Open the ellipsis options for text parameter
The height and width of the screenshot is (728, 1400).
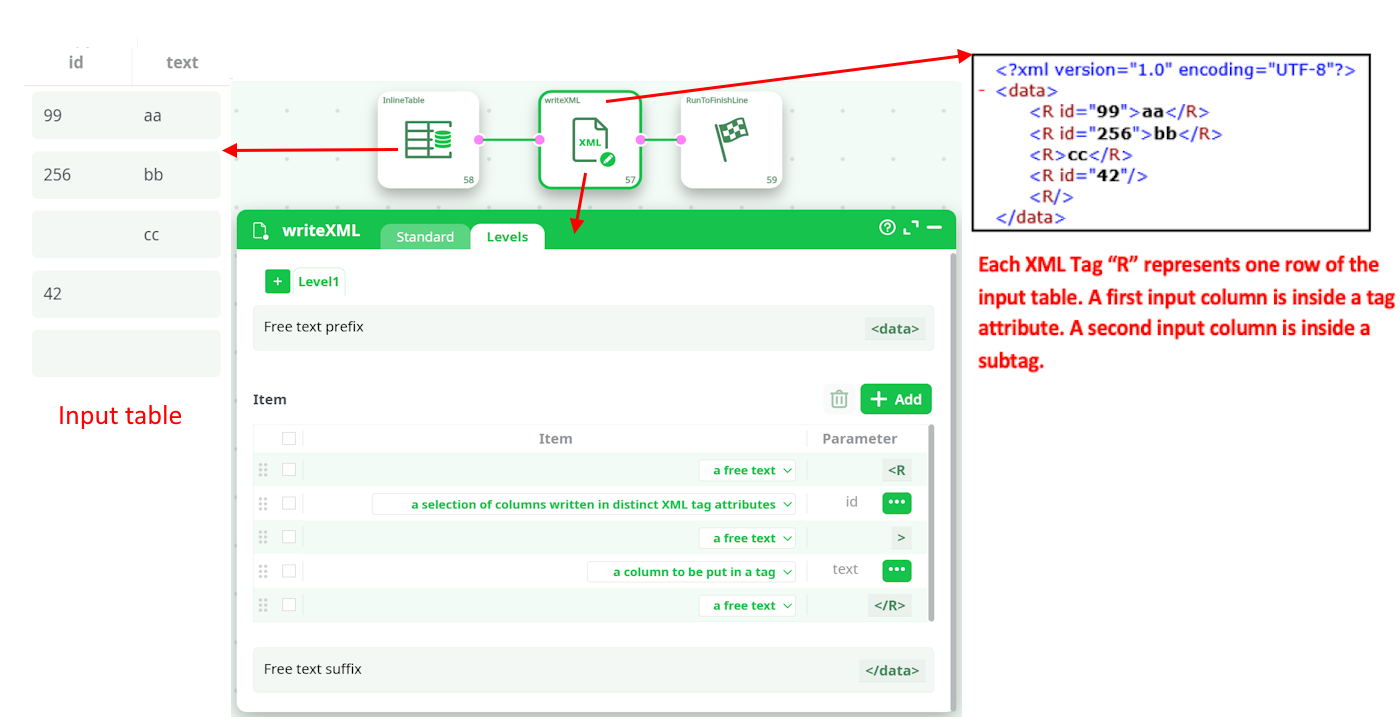[x=897, y=570]
